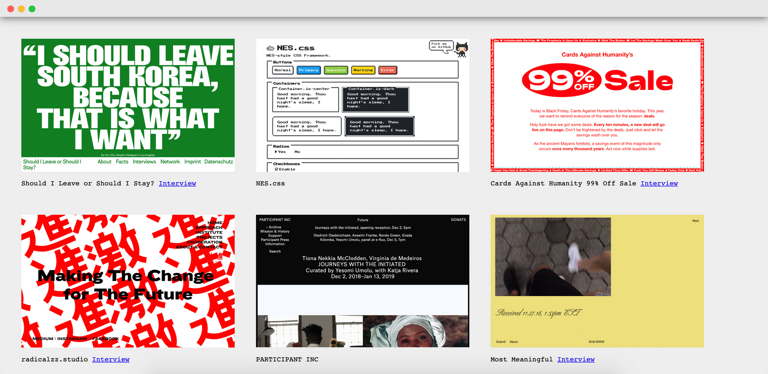Click the green Success button in the NES.css preview

[x=336, y=70]
